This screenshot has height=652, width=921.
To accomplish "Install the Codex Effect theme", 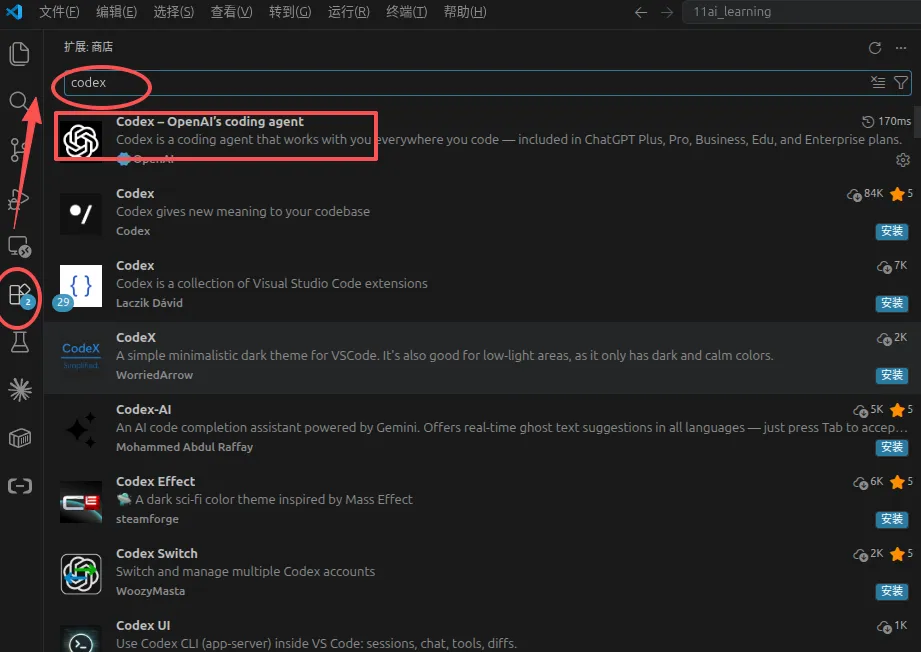I will pyautogui.click(x=892, y=519).
